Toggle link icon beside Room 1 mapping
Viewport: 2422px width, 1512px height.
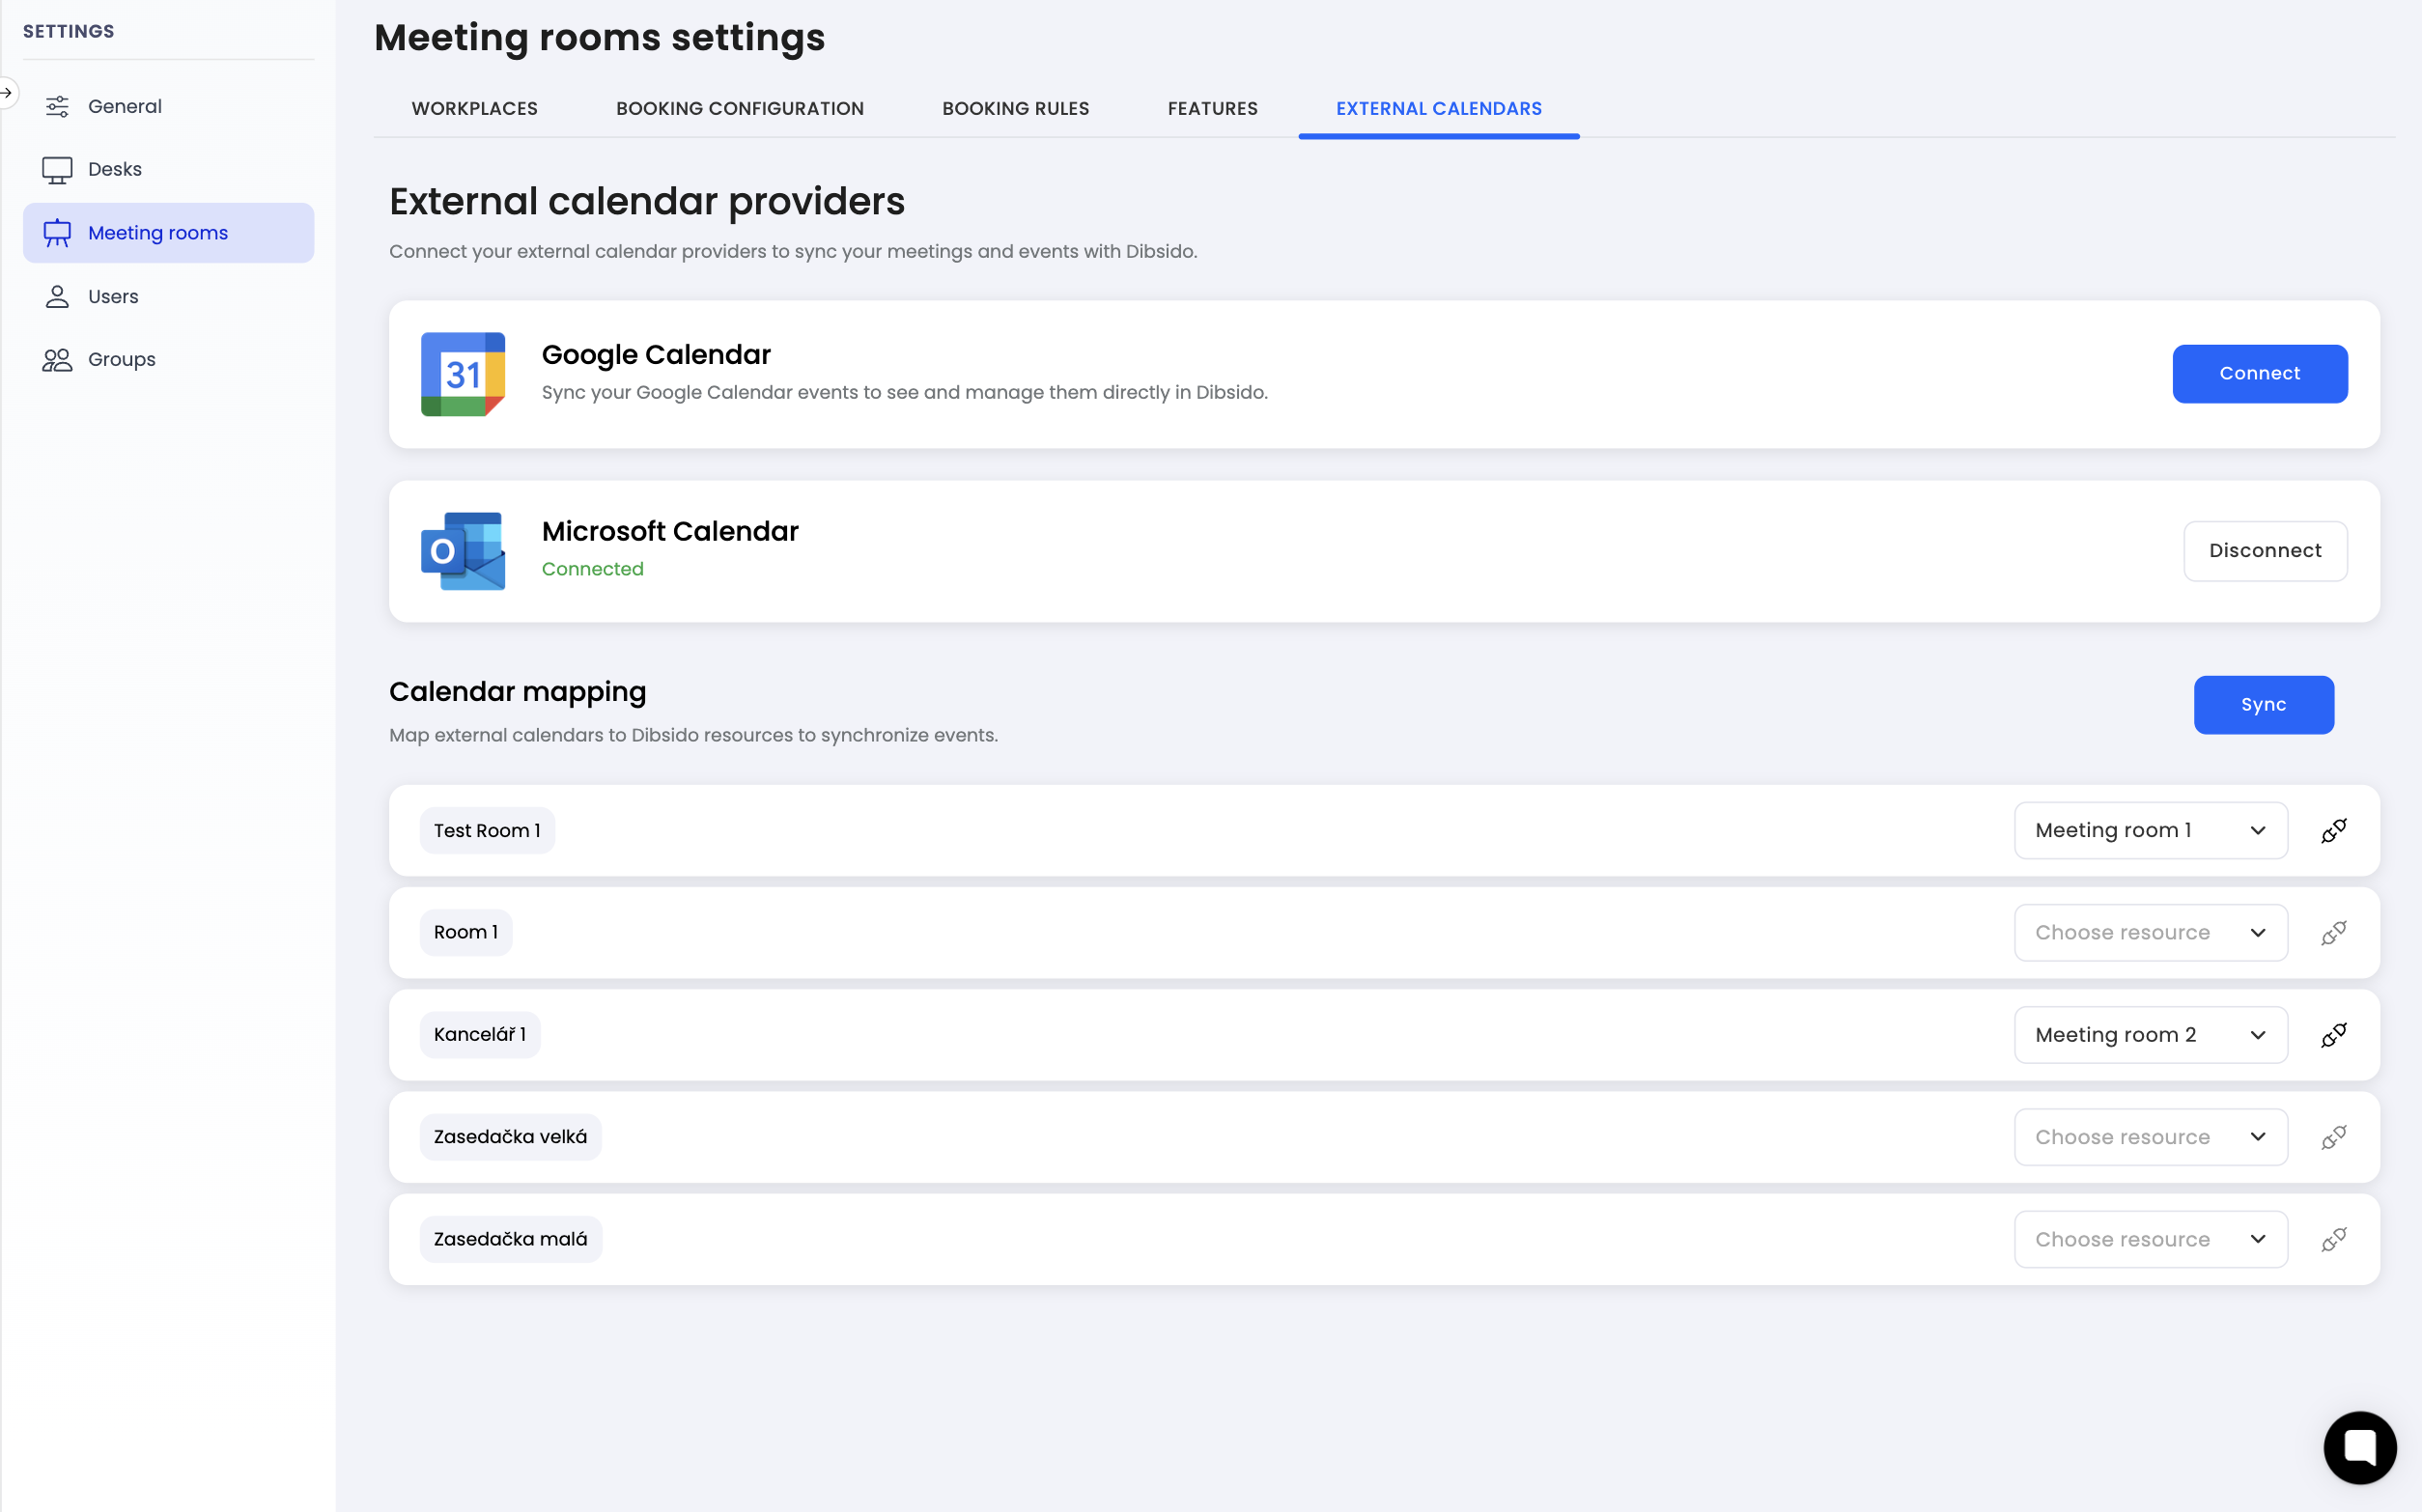pos(2333,932)
